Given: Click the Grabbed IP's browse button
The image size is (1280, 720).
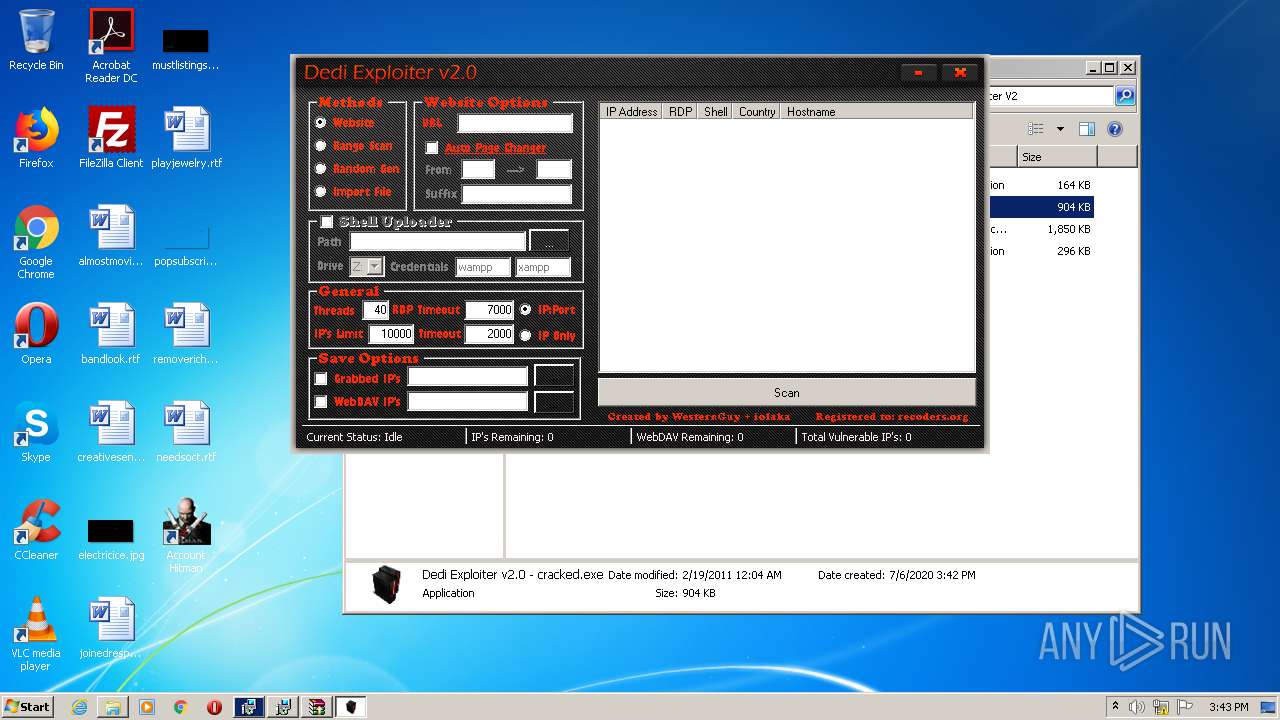Looking at the screenshot, I should coord(554,376).
